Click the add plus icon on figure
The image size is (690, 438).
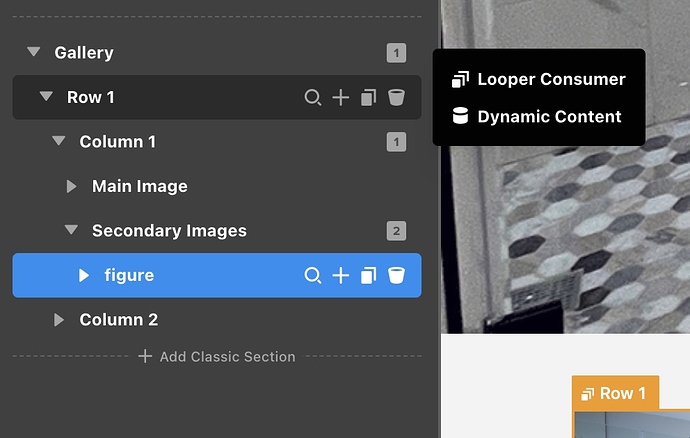pyautogui.click(x=341, y=275)
